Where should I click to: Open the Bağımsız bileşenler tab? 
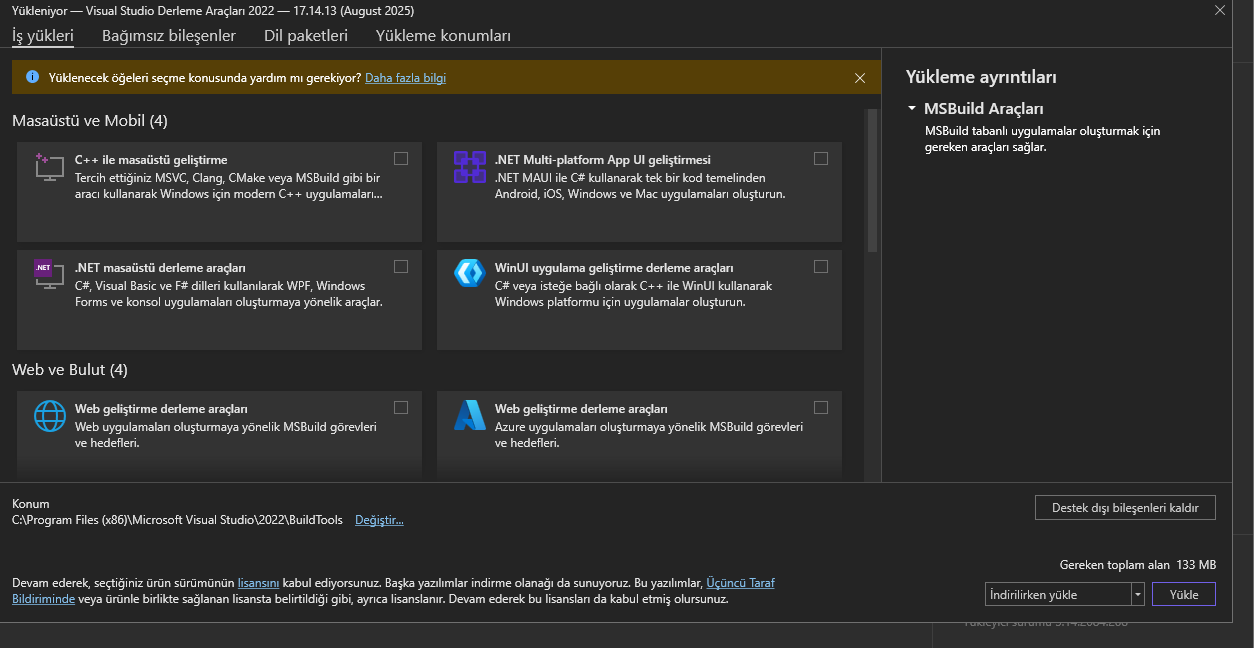click(x=169, y=36)
